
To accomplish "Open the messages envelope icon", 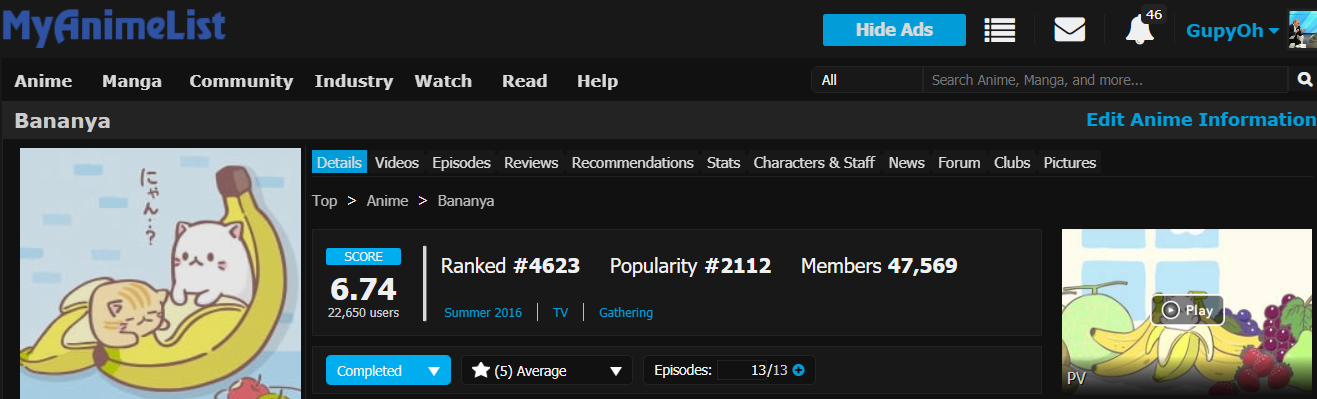I will [1069, 30].
